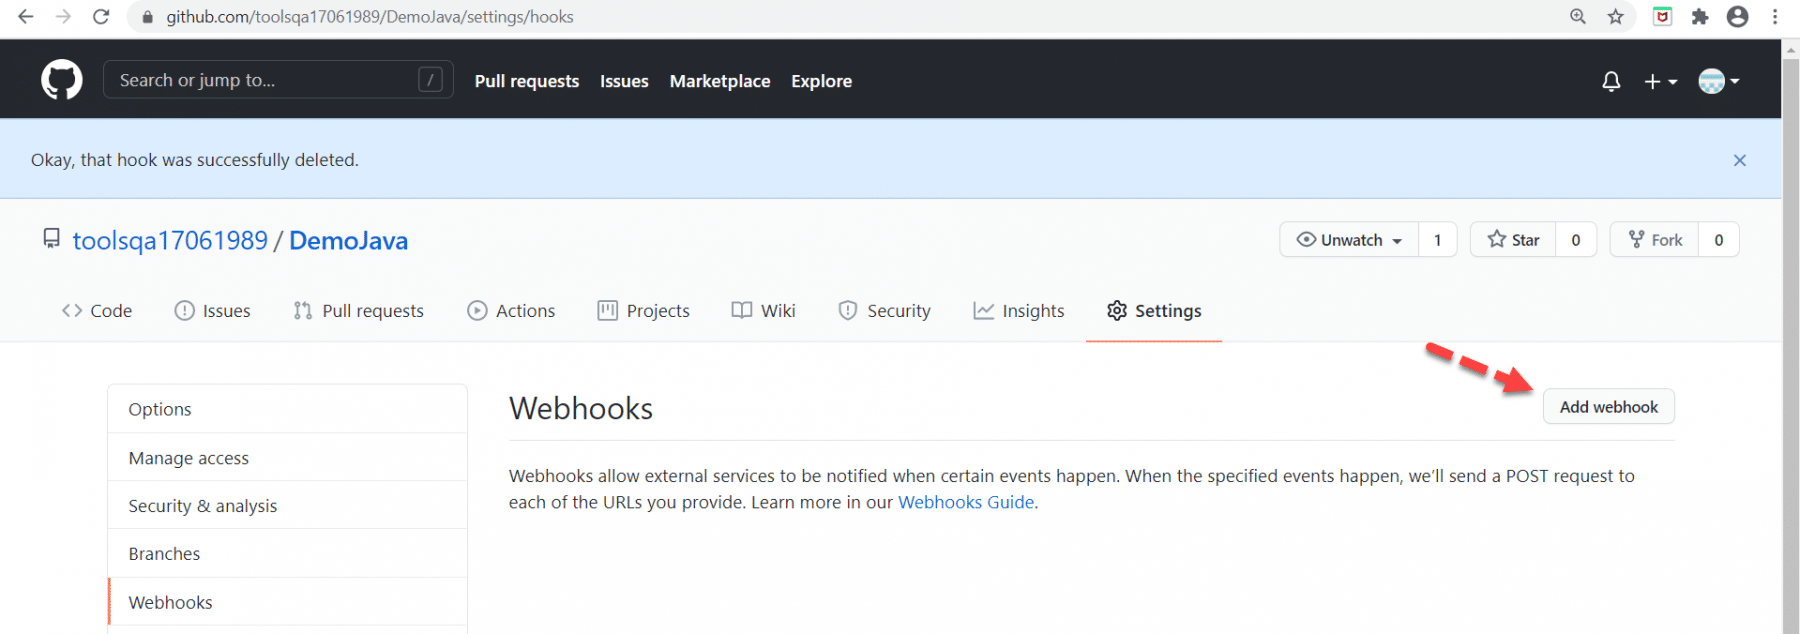
Task: Open the user avatar menu
Action: pyautogui.click(x=1719, y=81)
